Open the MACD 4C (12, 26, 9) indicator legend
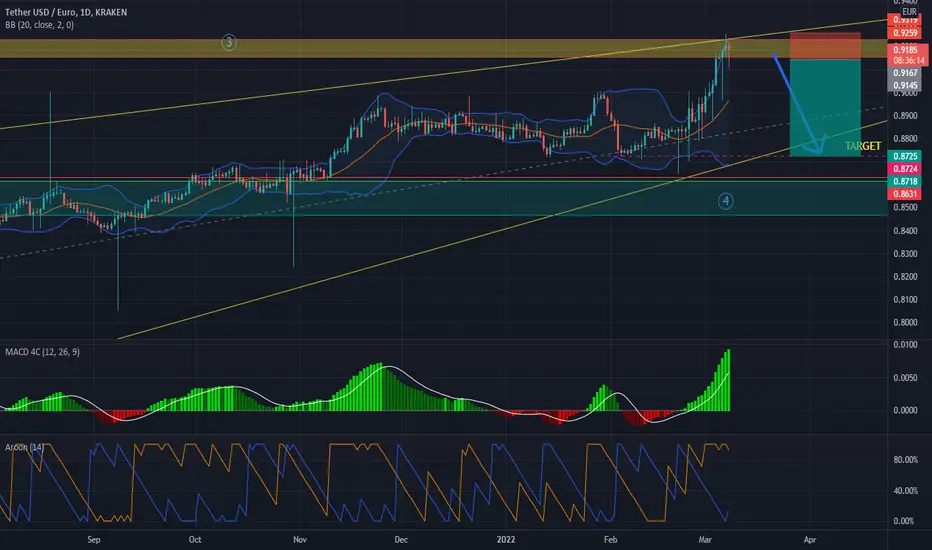Image resolution: width=932 pixels, height=550 pixels. click(42, 352)
